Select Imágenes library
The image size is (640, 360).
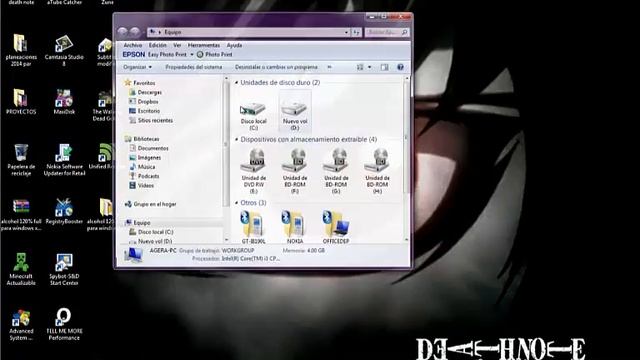point(145,158)
